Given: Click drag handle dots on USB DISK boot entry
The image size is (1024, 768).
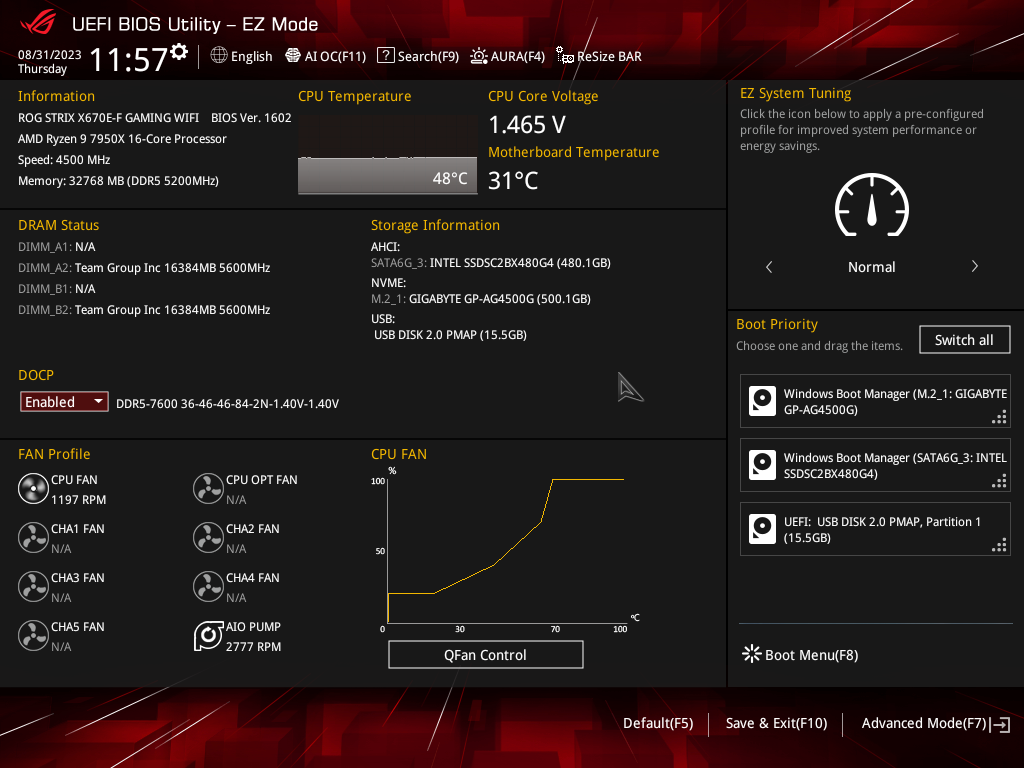Looking at the screenshot, I should tap(999, 545).
